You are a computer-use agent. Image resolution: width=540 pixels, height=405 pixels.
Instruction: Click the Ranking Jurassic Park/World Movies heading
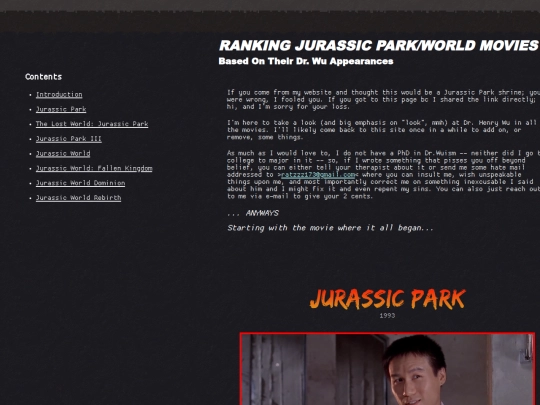(x=379, y=45)
